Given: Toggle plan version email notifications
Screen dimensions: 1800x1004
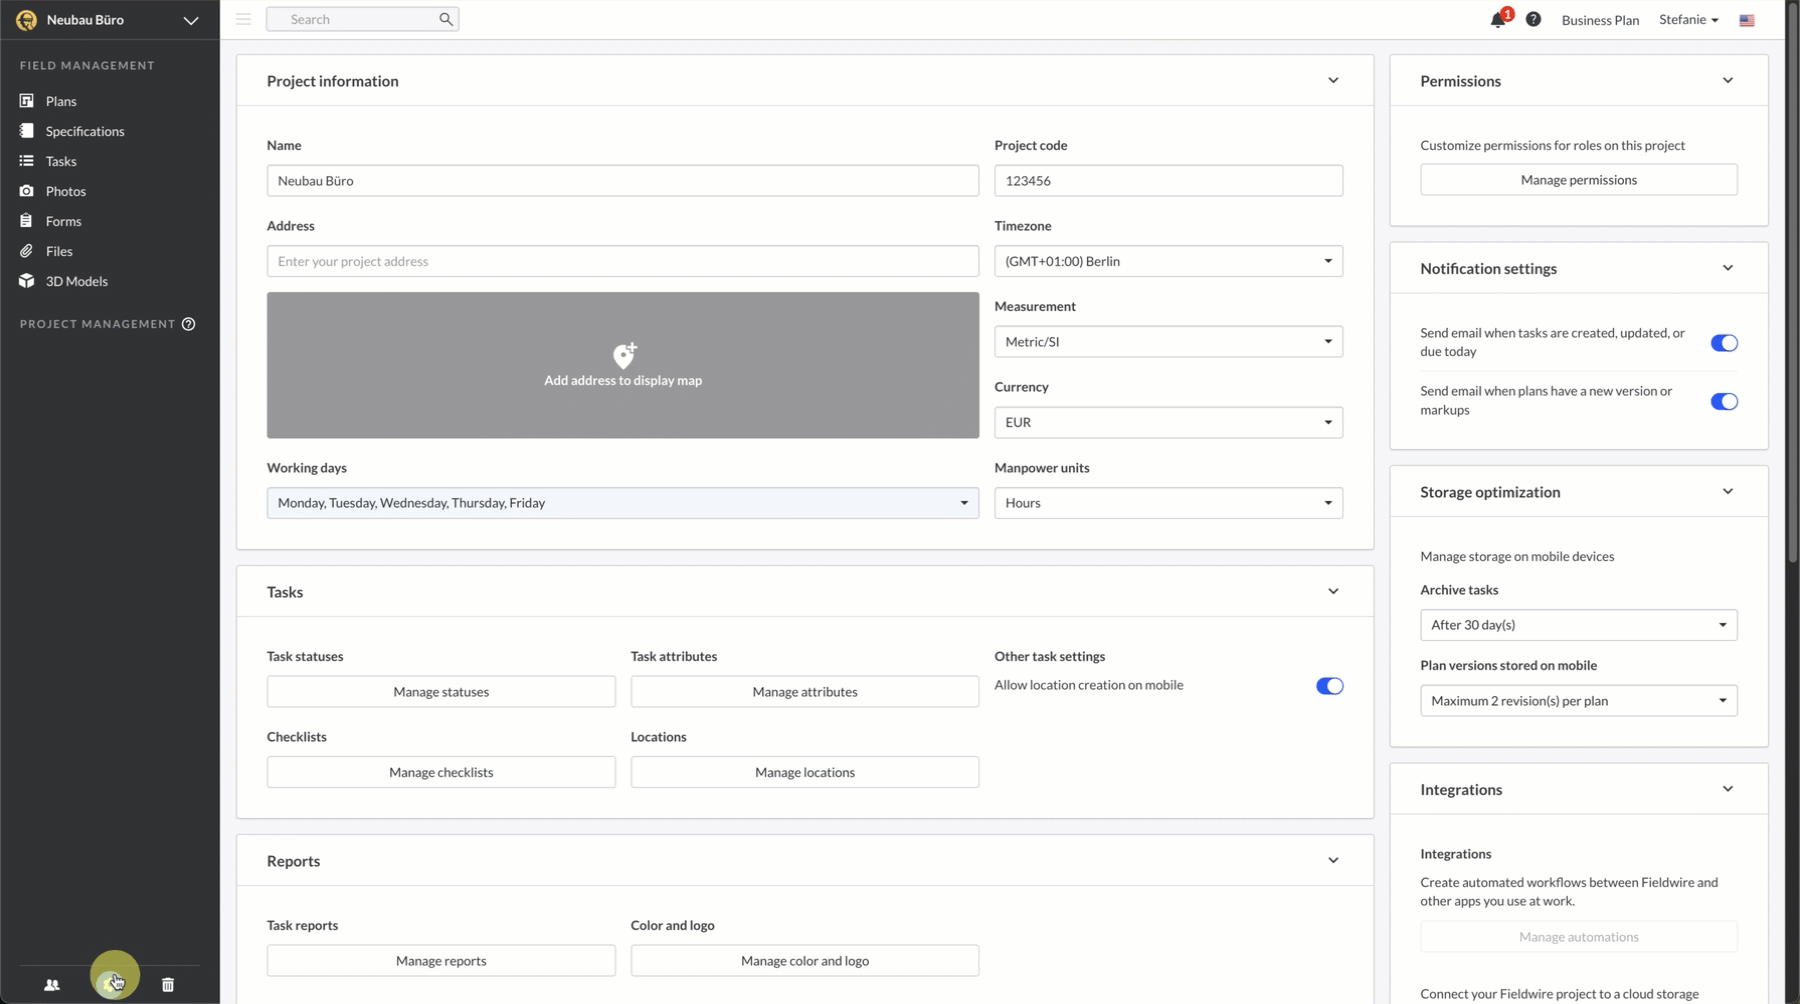Looking at the screenshot, I should (x=1723, y=402).
